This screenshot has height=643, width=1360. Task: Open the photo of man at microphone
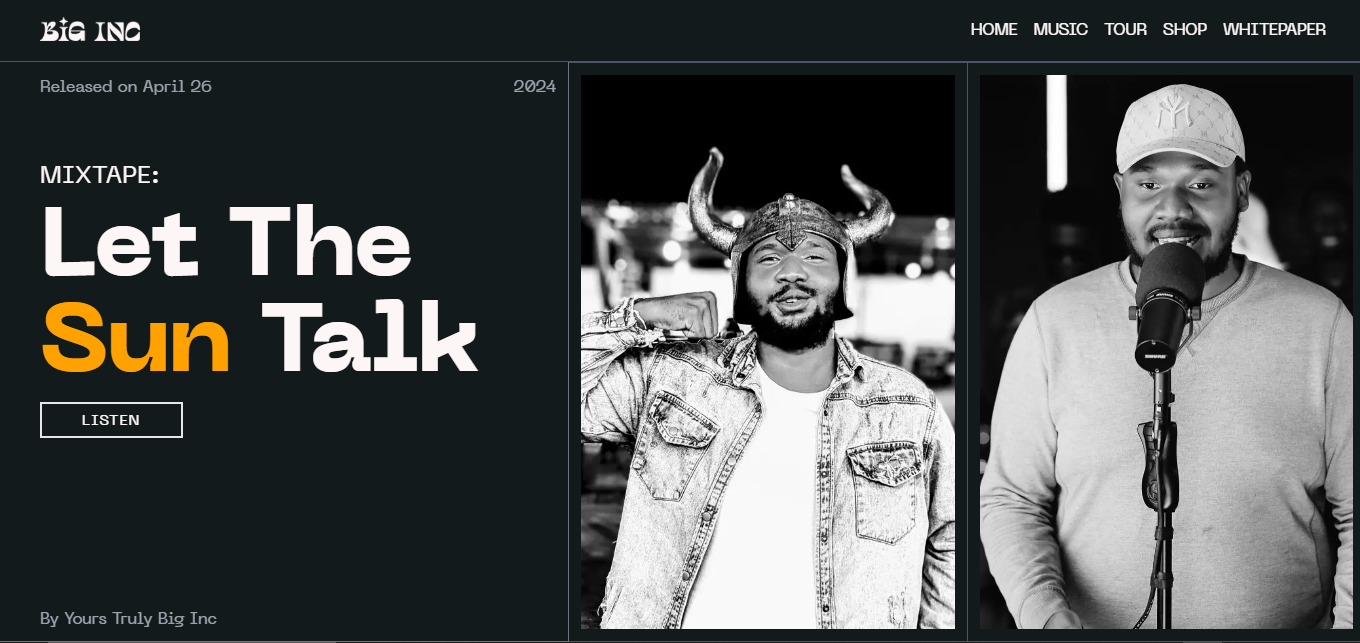(x=1166, y=352)
